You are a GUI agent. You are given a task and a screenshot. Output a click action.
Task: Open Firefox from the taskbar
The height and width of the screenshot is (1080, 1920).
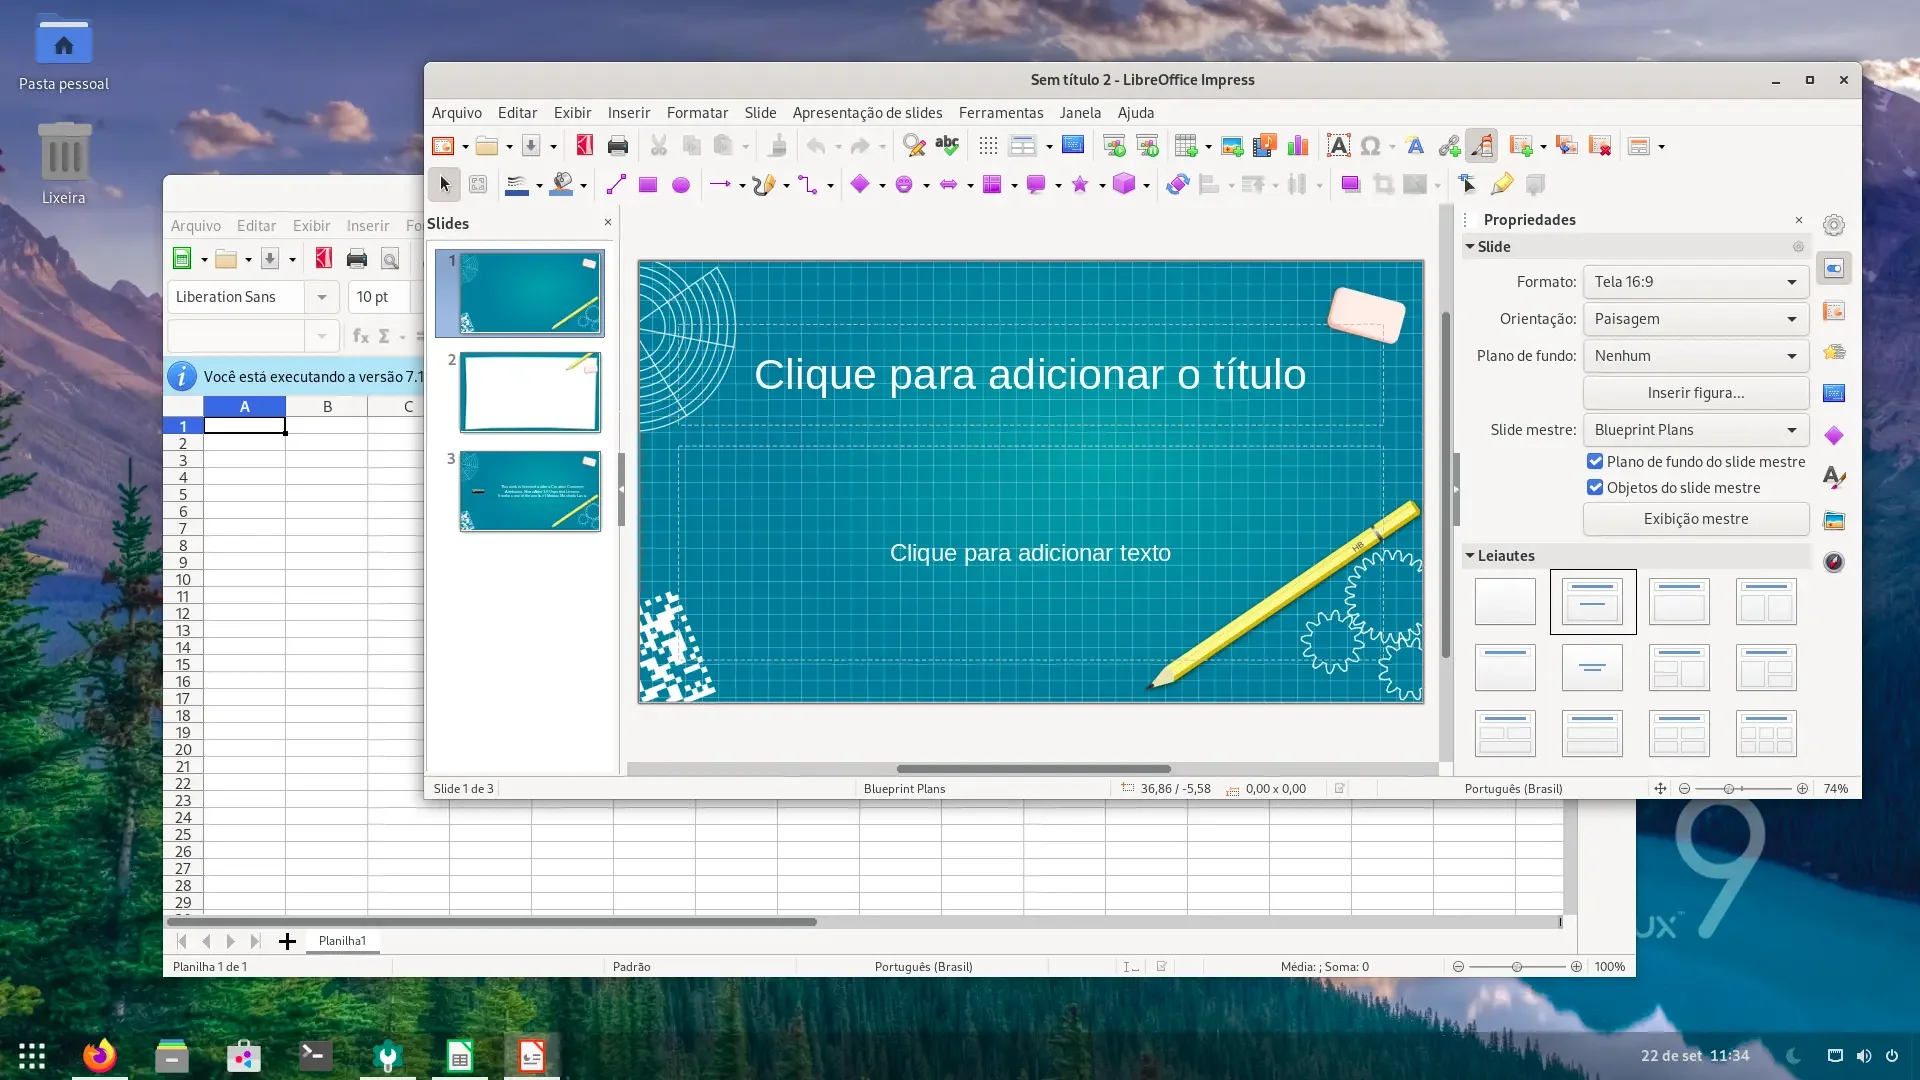click(x=99, y=1055)
